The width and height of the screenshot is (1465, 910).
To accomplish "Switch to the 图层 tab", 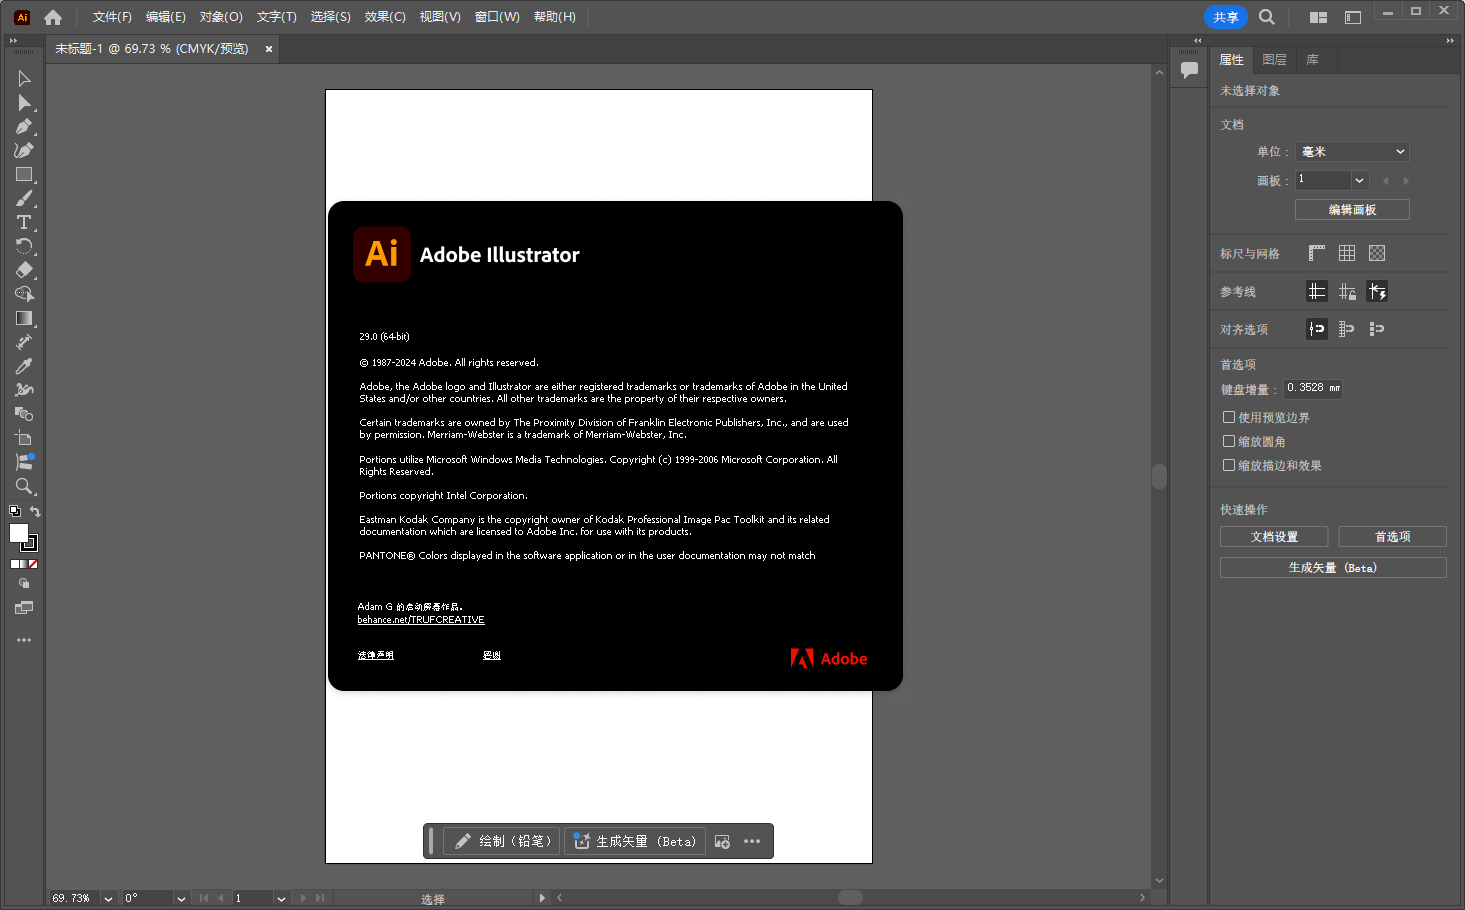I will (x=1274, y=60).
